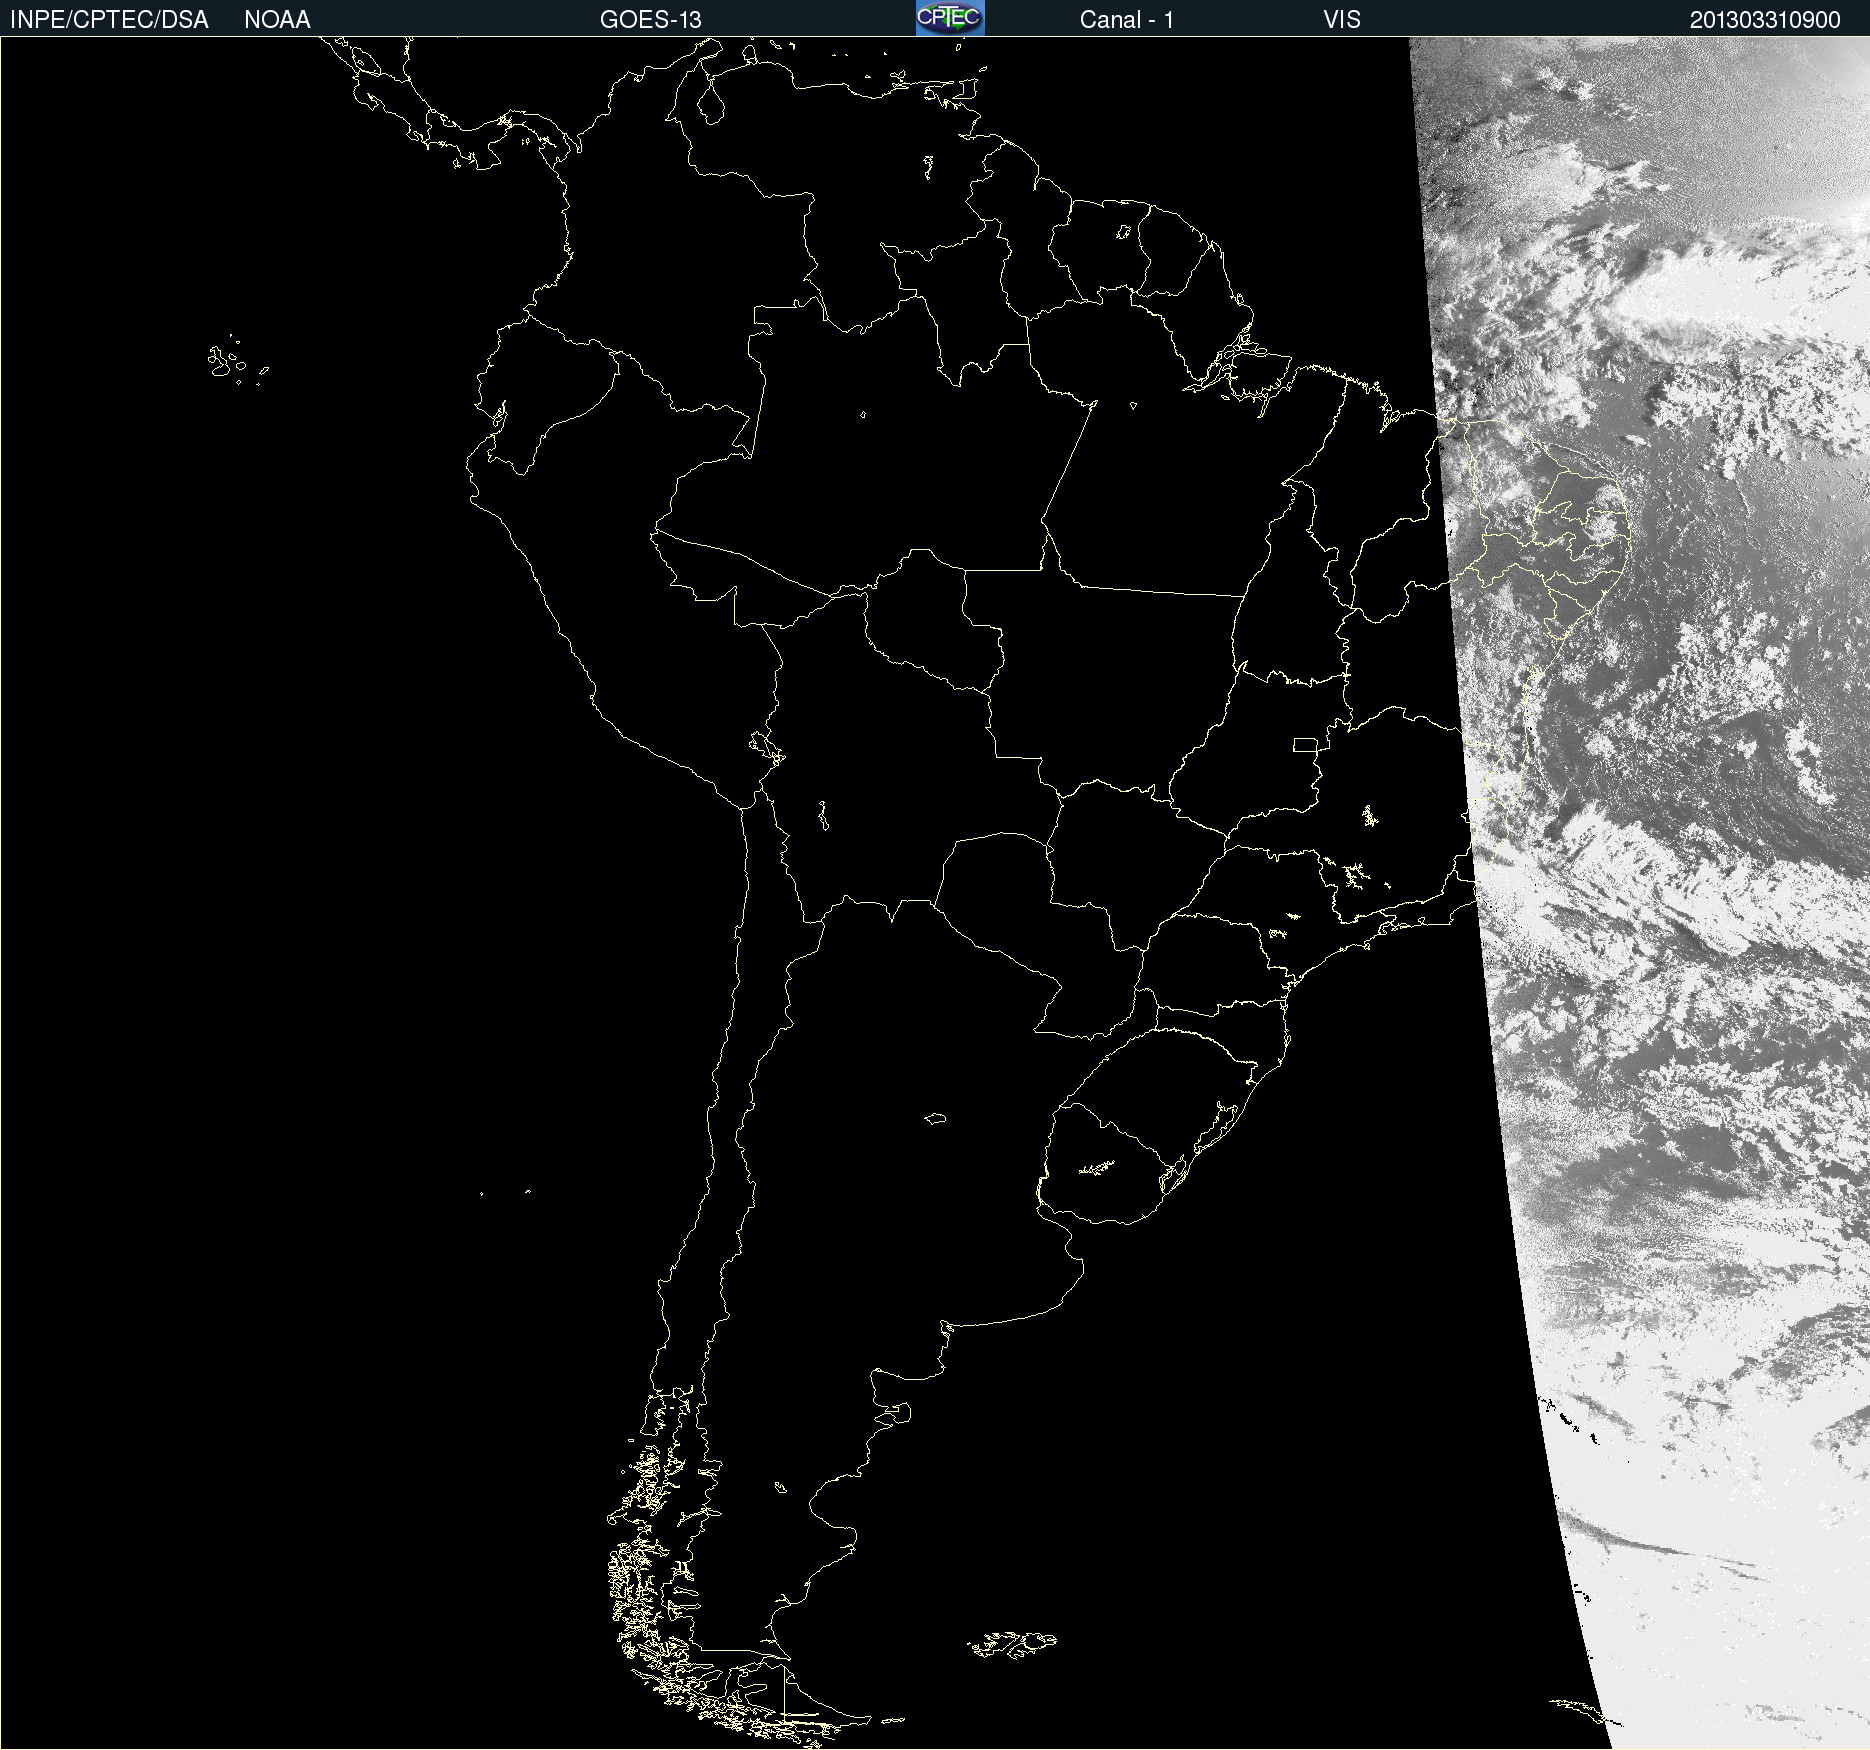1870x1750 pixels.
Task: Click the NOAA header label
Action: [277, 20]
